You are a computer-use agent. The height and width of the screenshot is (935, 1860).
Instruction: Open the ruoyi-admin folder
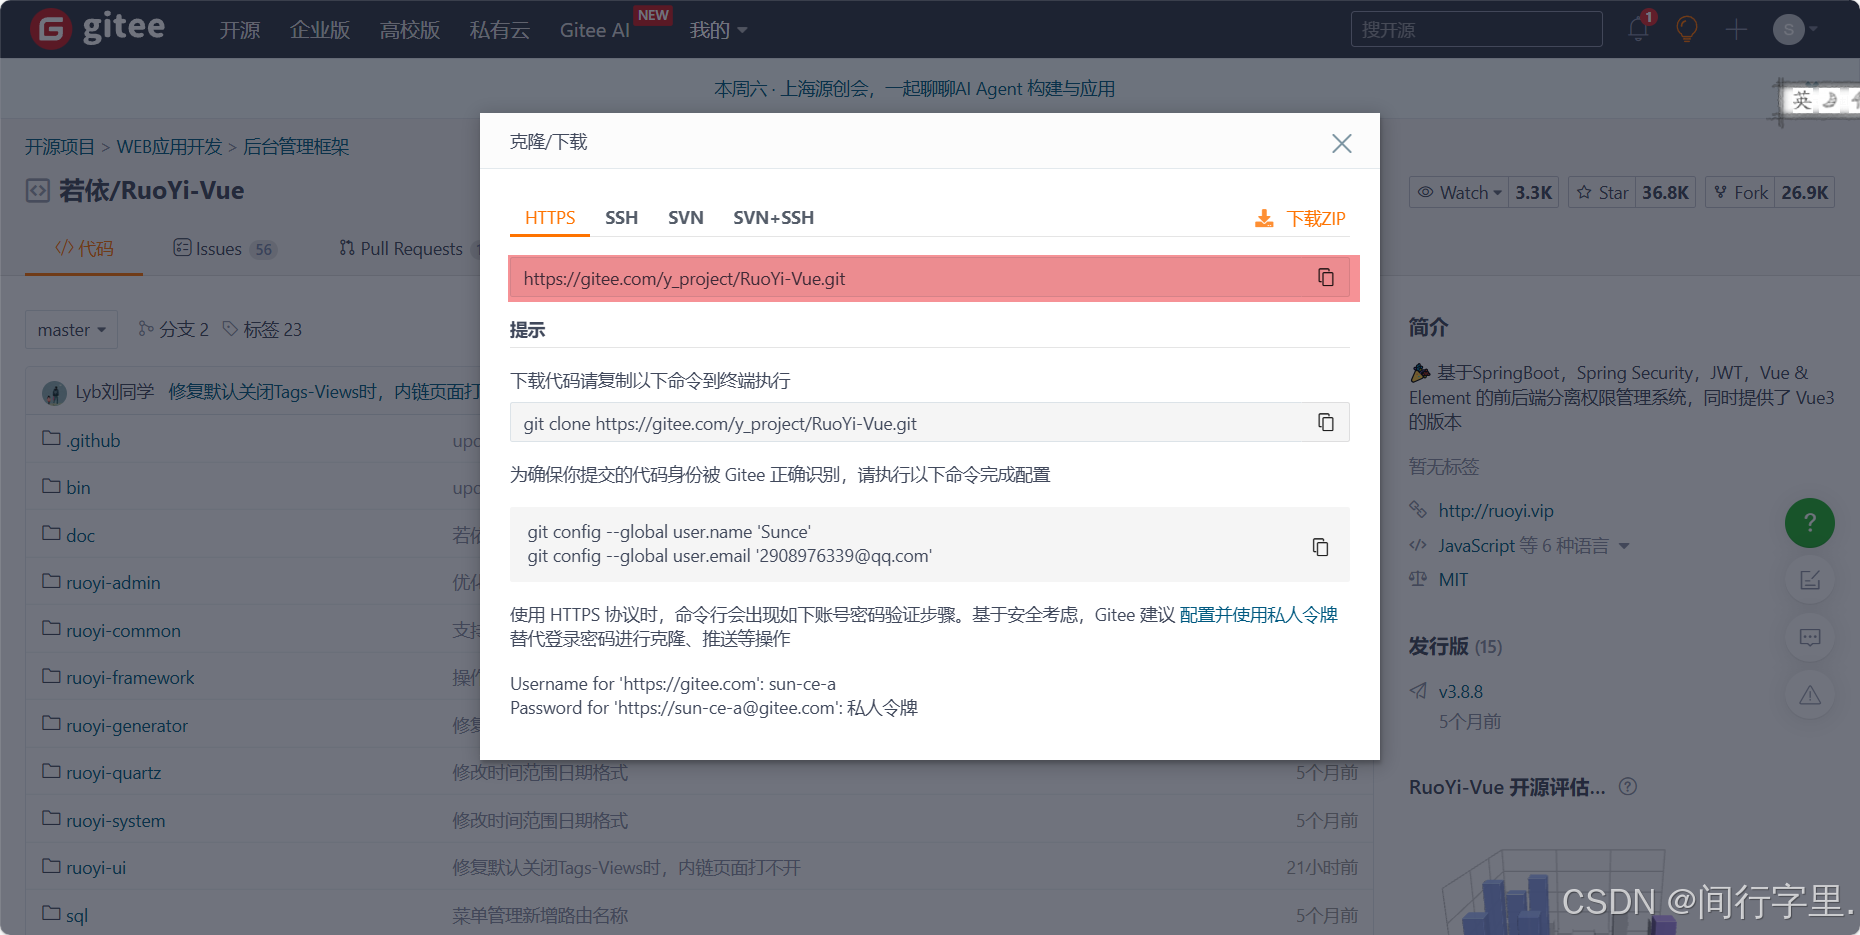(x=113, y=582)
